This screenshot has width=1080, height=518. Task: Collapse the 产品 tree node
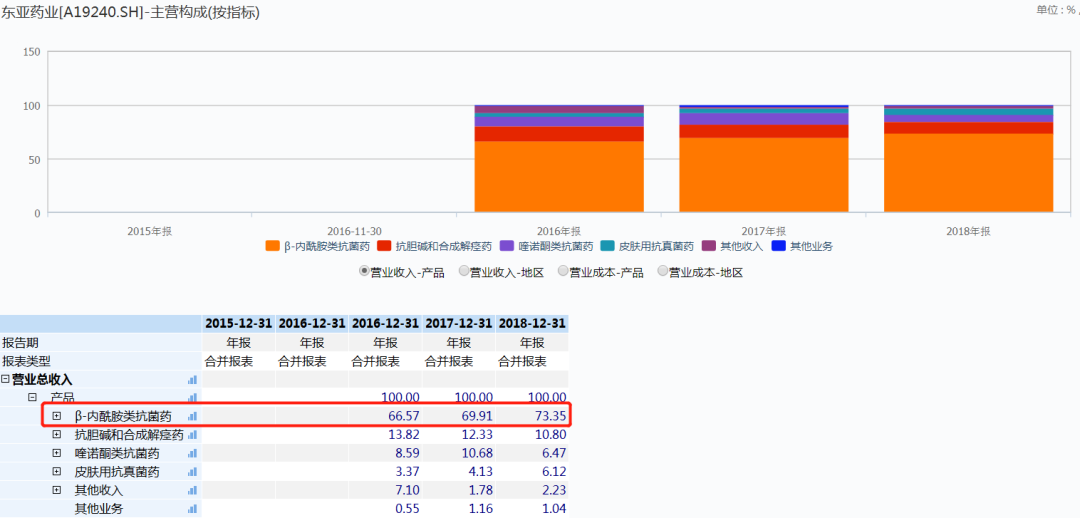[x=32, y=397]
